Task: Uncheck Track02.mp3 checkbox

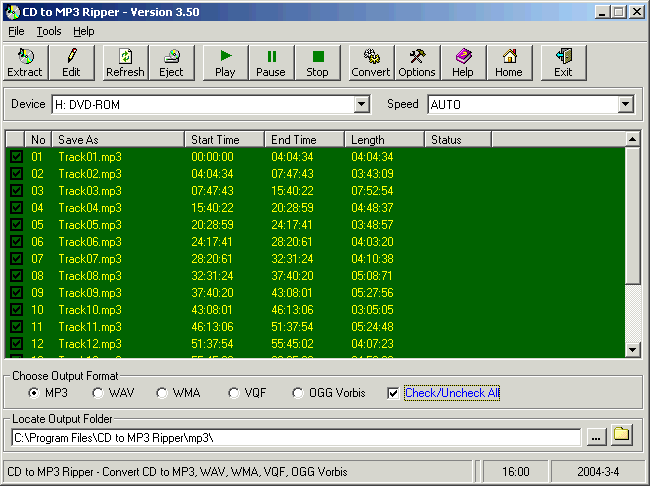Action: [x=17, y=174]
